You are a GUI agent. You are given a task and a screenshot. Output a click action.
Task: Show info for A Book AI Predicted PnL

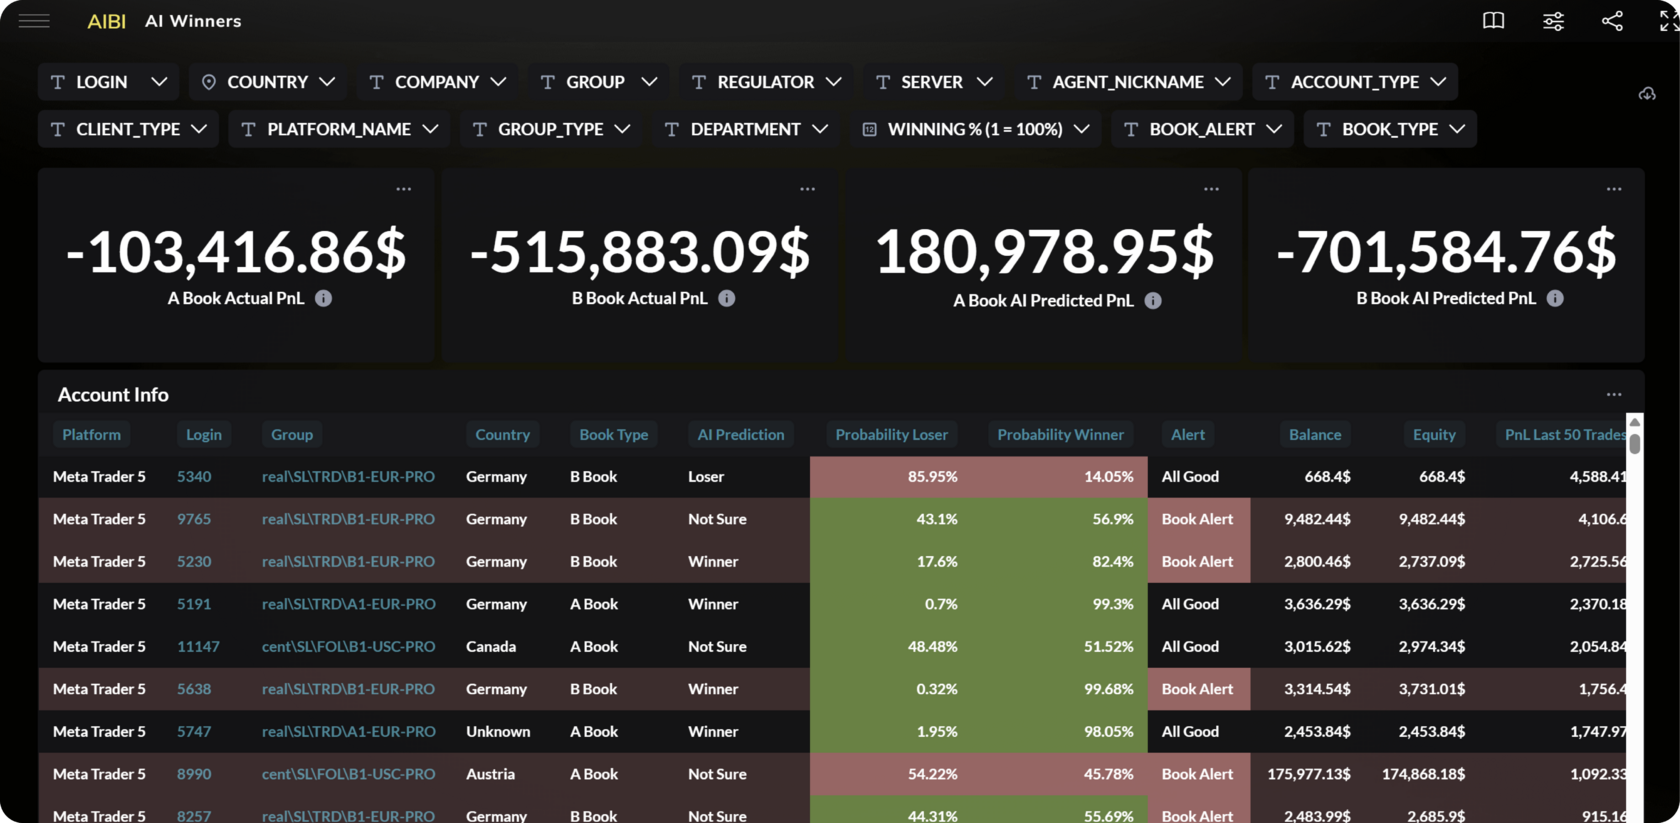pyautogui.click(x=1153, y=300)
